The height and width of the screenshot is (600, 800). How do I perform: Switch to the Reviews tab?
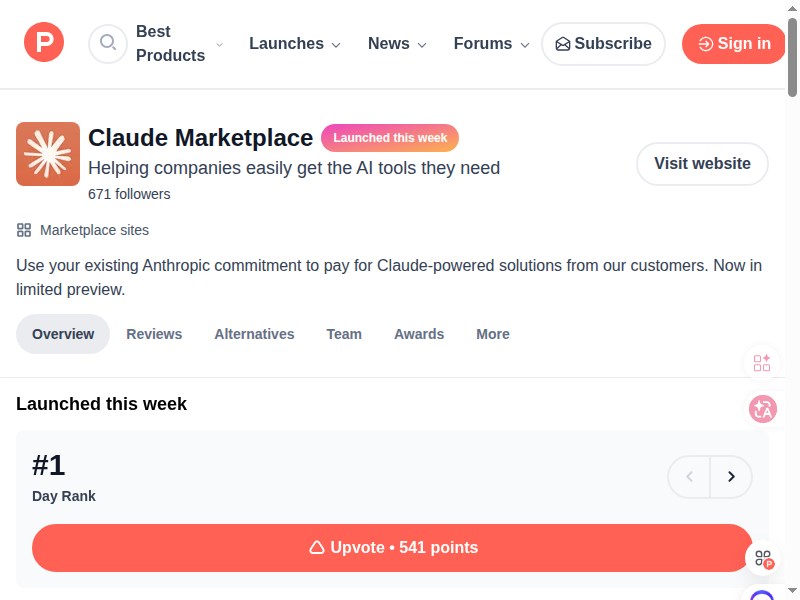[154, 334]
